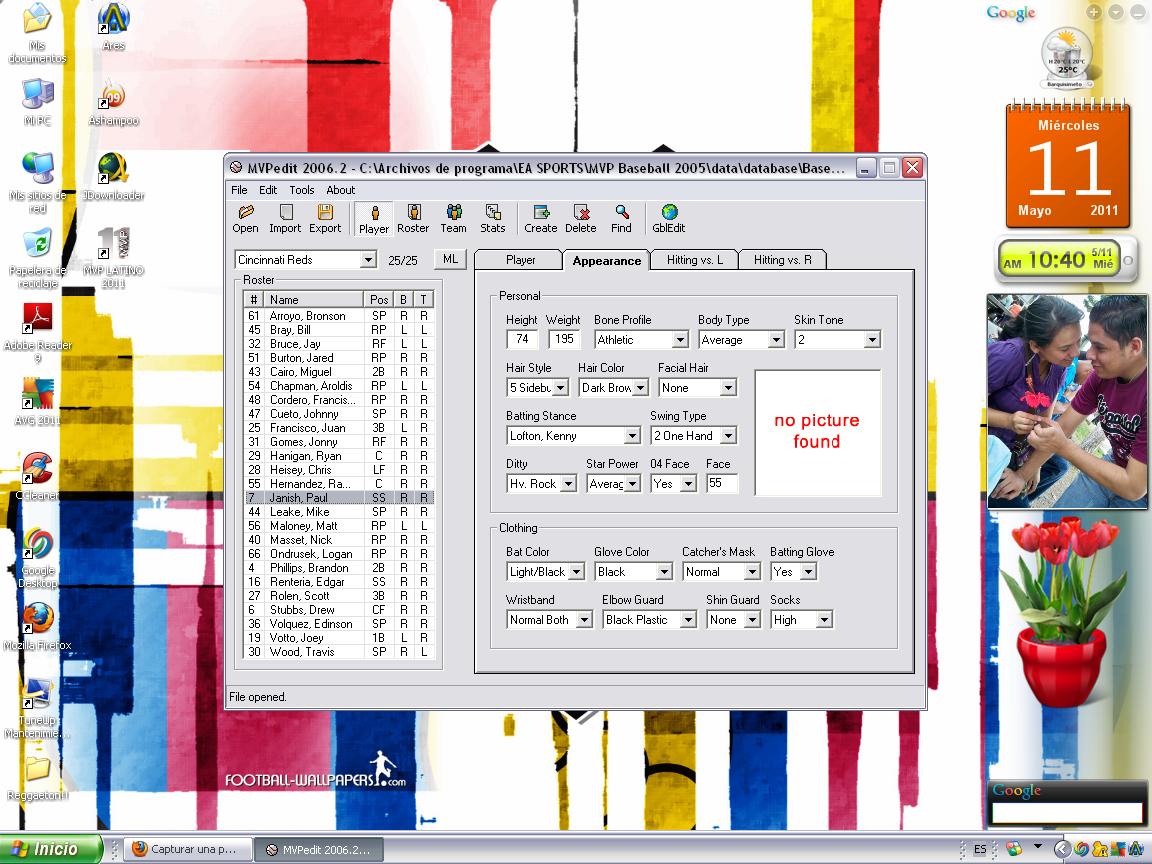Image resolution: width=1152 pixels, height=864 pixels.
Task: Open Adobe Reader 9 desktop icon
Action: pyautogui.click(x=37, y=333)
